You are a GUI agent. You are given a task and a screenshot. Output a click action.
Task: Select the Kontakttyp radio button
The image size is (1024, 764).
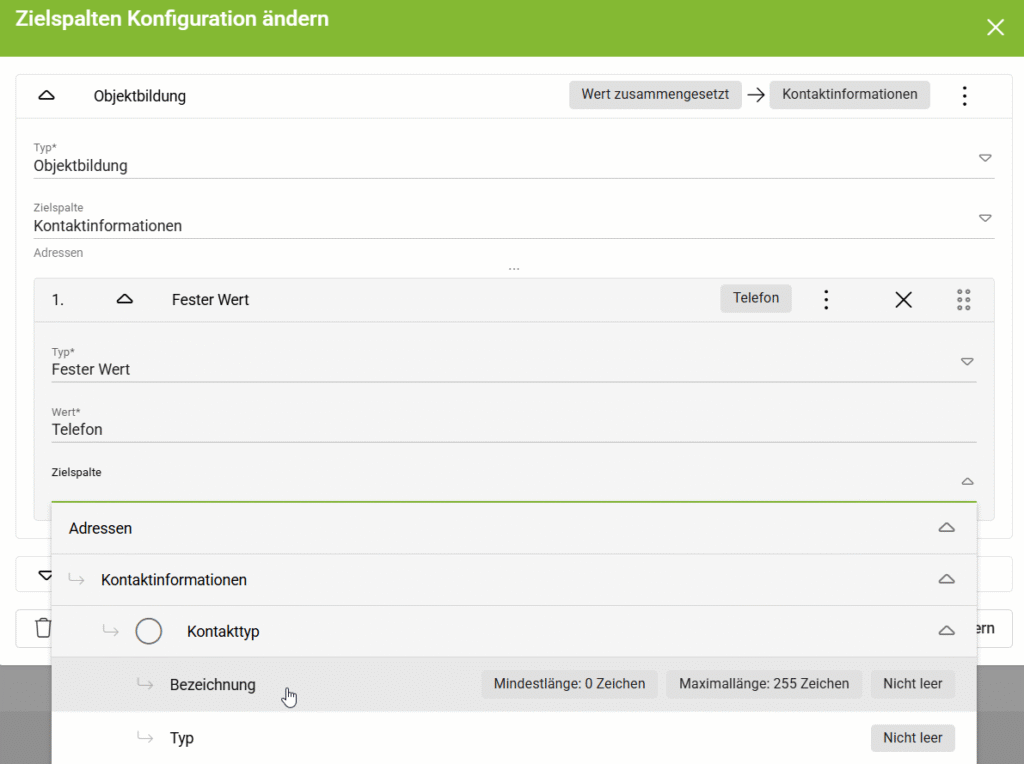[149, 631]
